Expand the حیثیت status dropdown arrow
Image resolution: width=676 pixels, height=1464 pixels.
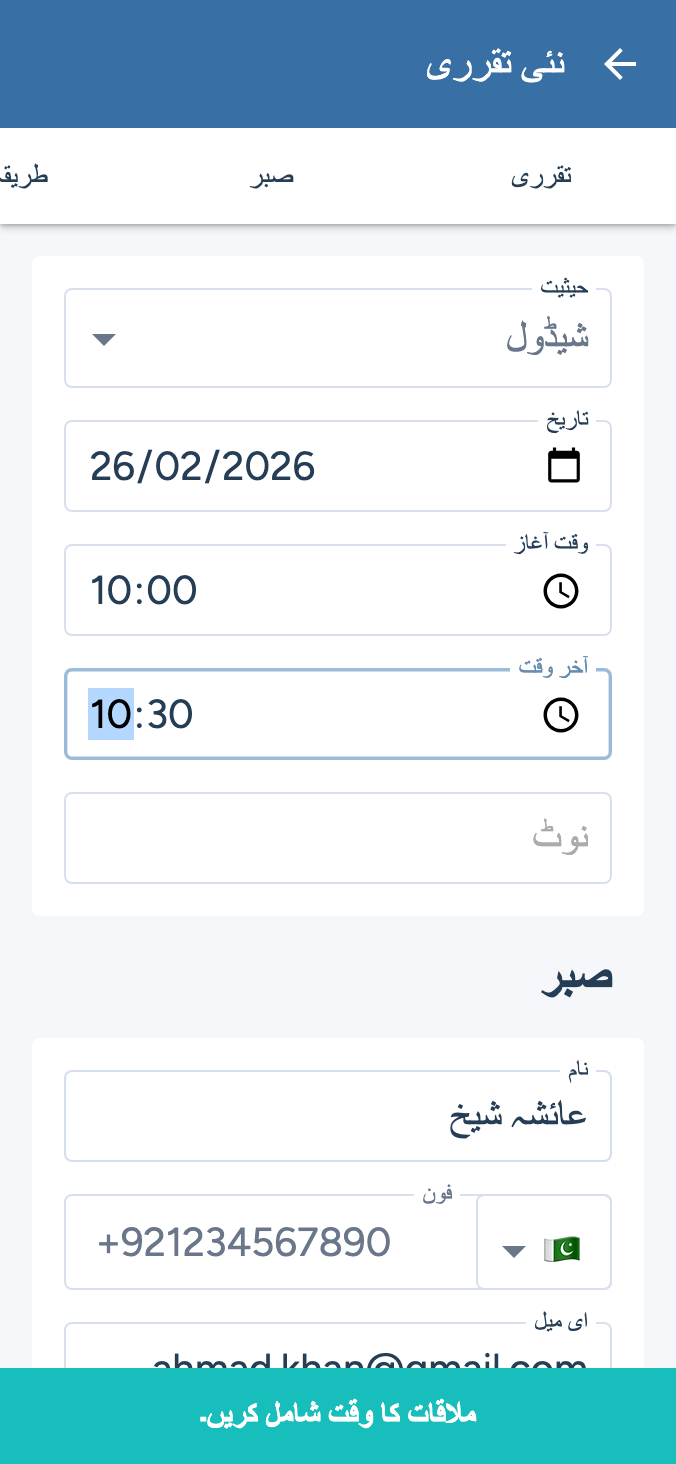point(104,339)
